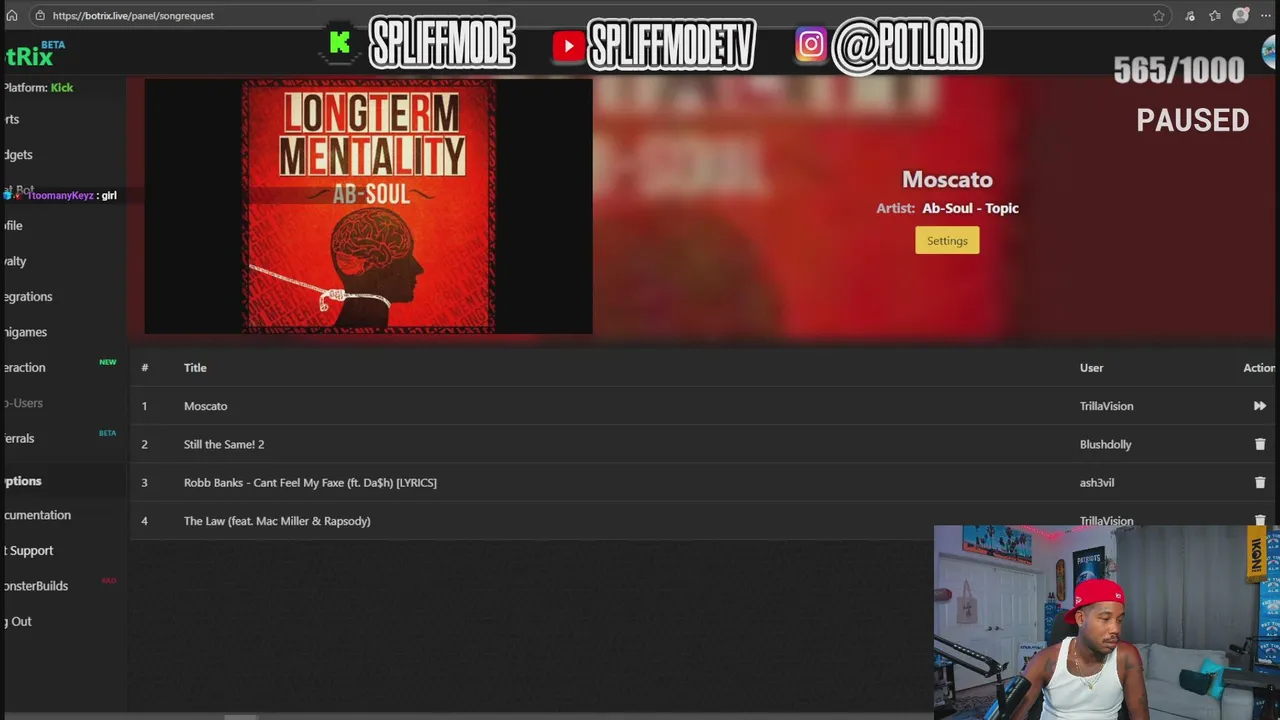Image resolution: width=1280 pixels, height=720 pixels.
Task: Open the browser favorites list icon
Action: pyautogui.click(x=1214, y=15)
